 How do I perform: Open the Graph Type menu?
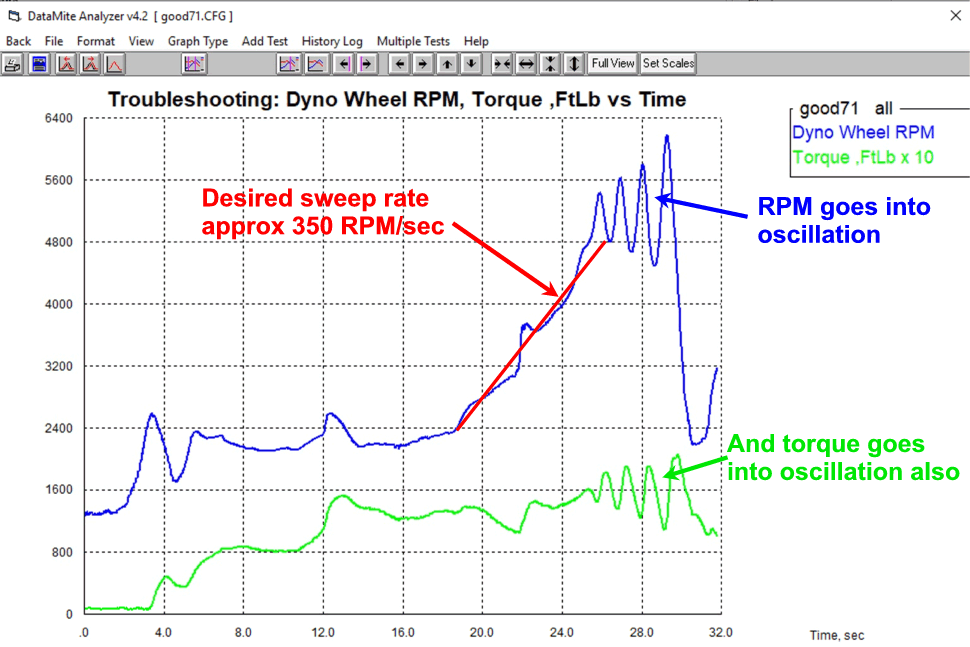198,41
